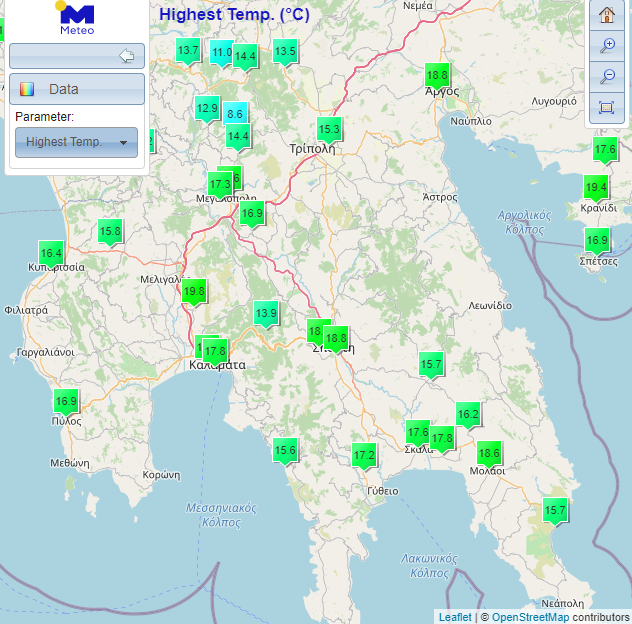The width and height of the screenshot is (632, 624).
Task: Click the Γαργαλιάνοι town label
Action: click(x=46, y=352)
